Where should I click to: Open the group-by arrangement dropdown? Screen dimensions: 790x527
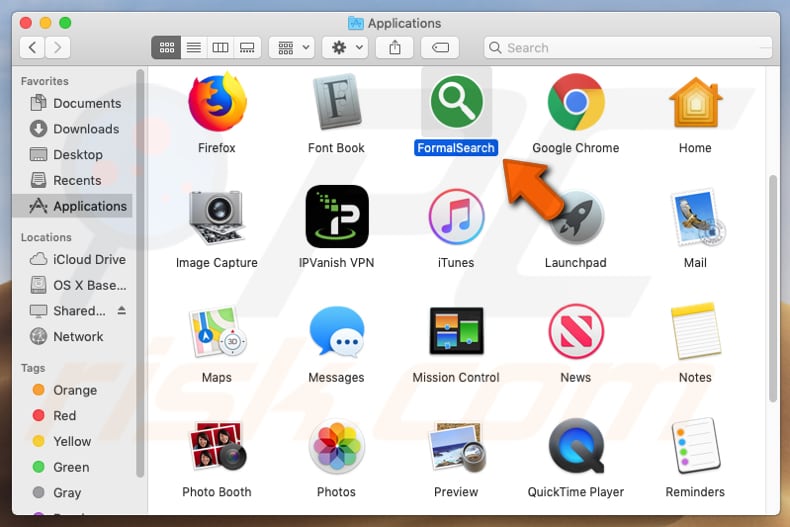(292, 48)
